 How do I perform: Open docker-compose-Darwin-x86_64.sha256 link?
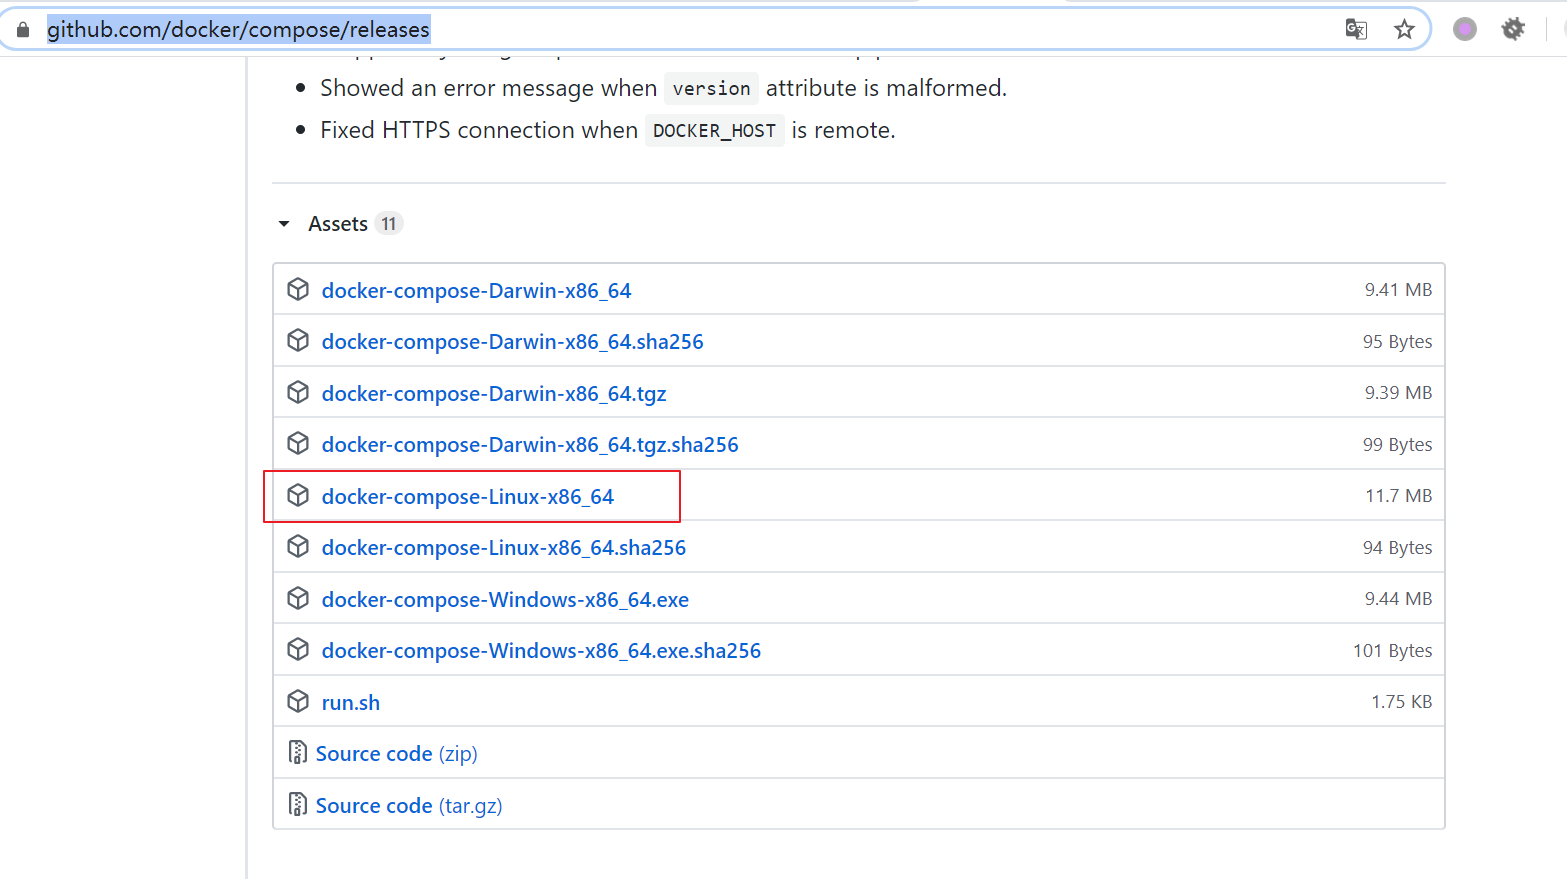(512, 342)
